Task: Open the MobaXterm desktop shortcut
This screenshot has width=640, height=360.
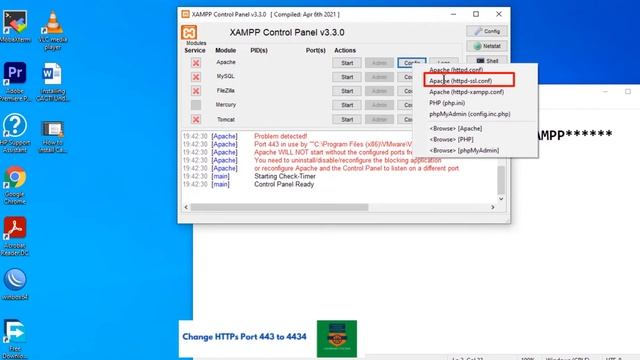Action: pos(15,27)
